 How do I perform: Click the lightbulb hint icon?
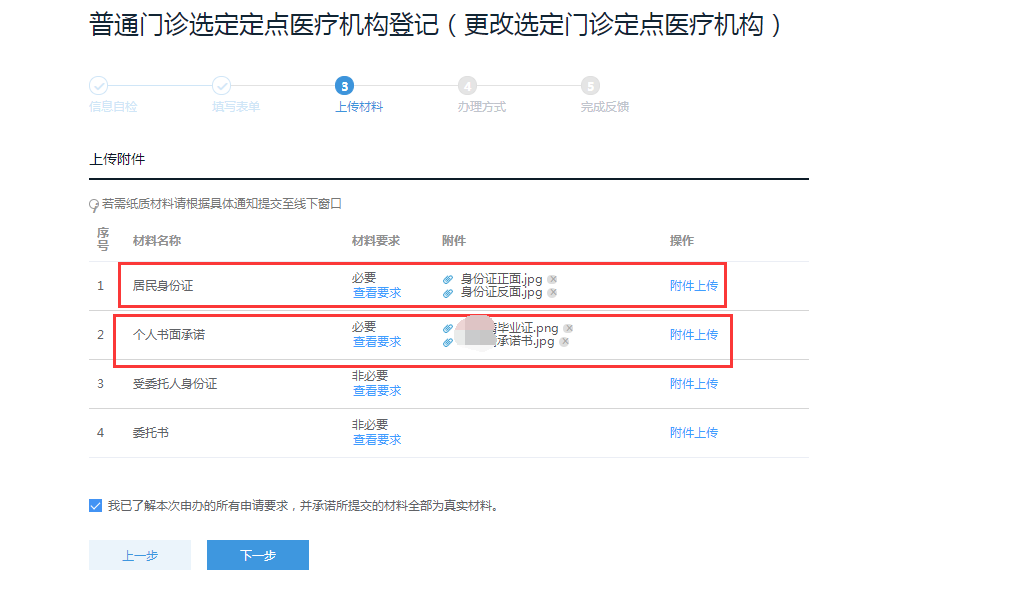click(x=94, y=205)
